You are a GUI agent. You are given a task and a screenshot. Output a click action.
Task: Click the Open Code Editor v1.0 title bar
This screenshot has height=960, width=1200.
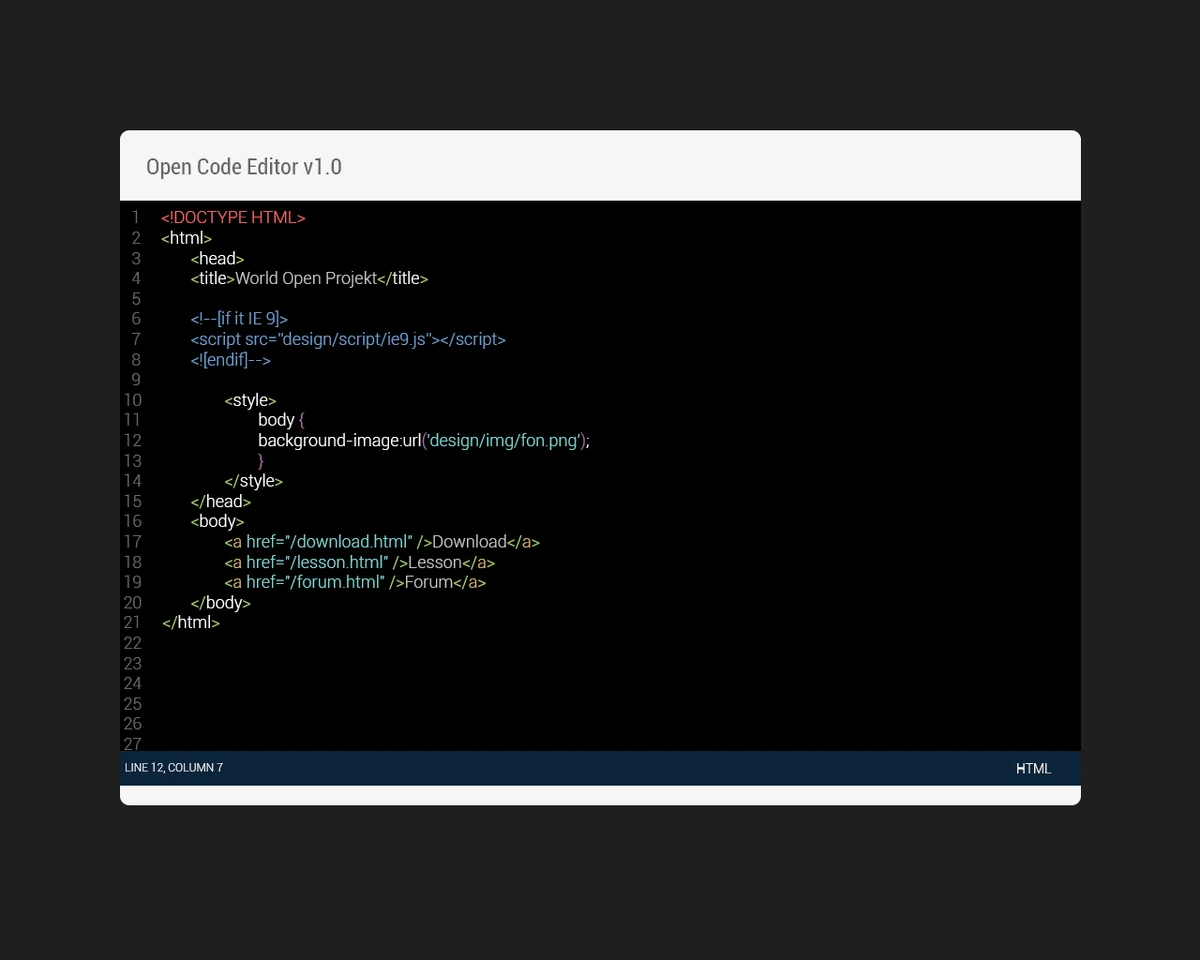[243, 166]
